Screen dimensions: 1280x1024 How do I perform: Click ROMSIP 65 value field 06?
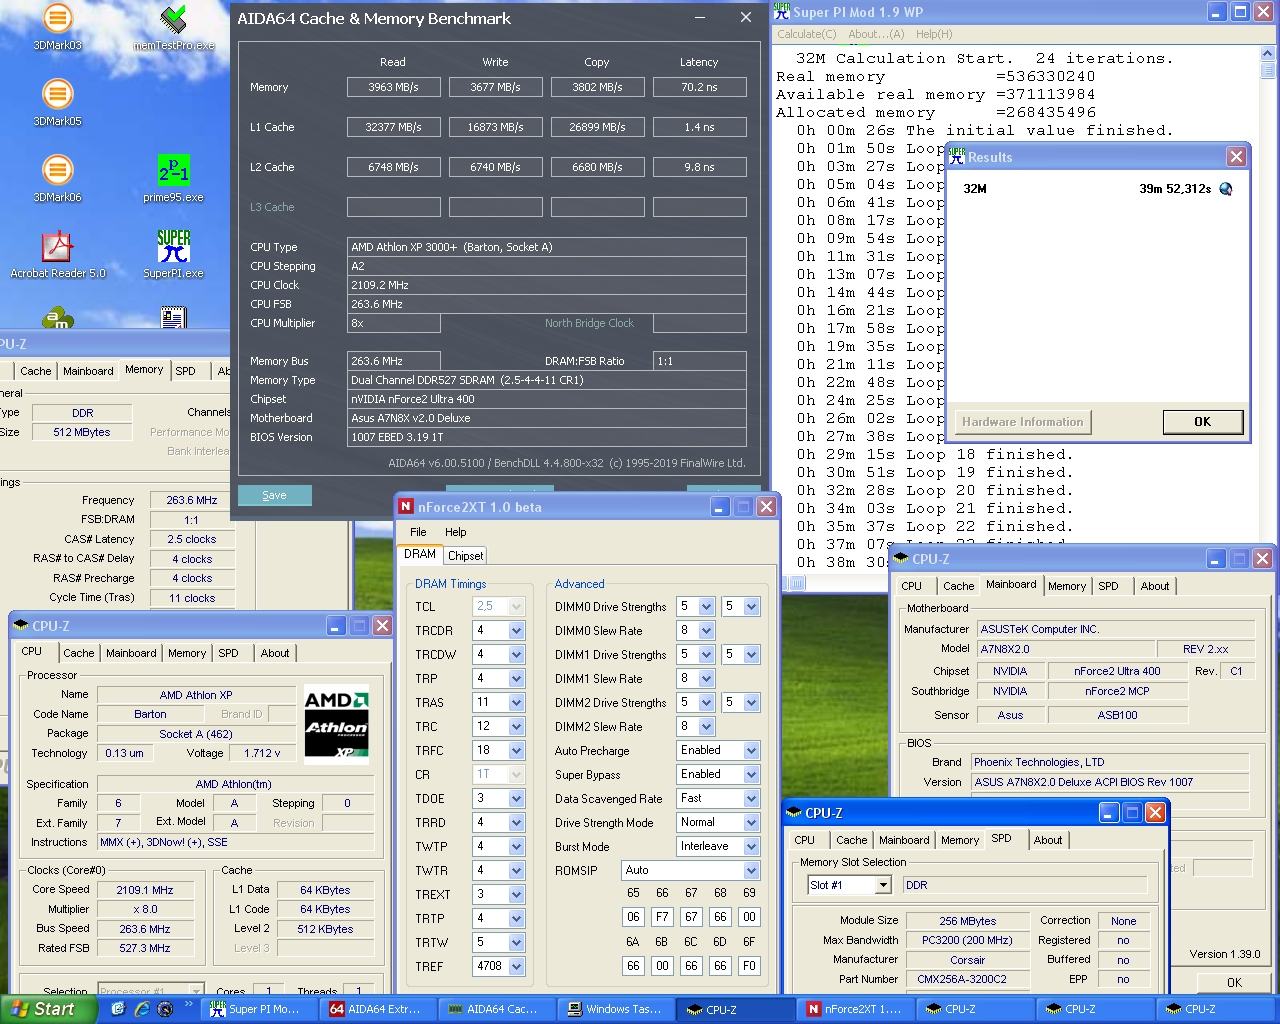coord(633,917)
